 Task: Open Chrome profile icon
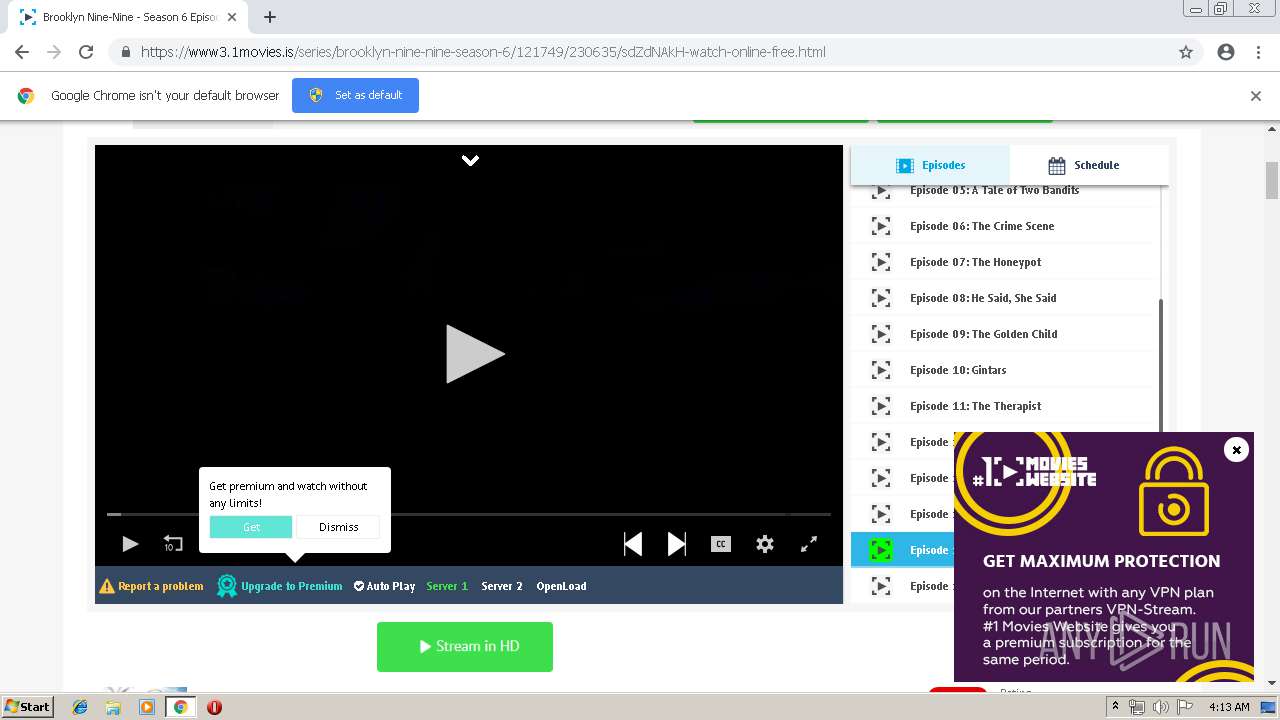(x=1226, y=52)
